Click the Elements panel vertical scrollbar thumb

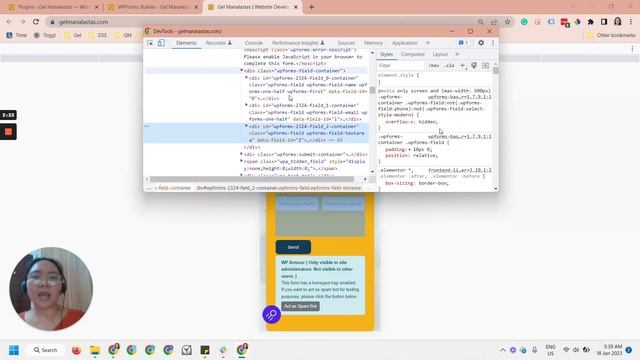pos(372,90)
